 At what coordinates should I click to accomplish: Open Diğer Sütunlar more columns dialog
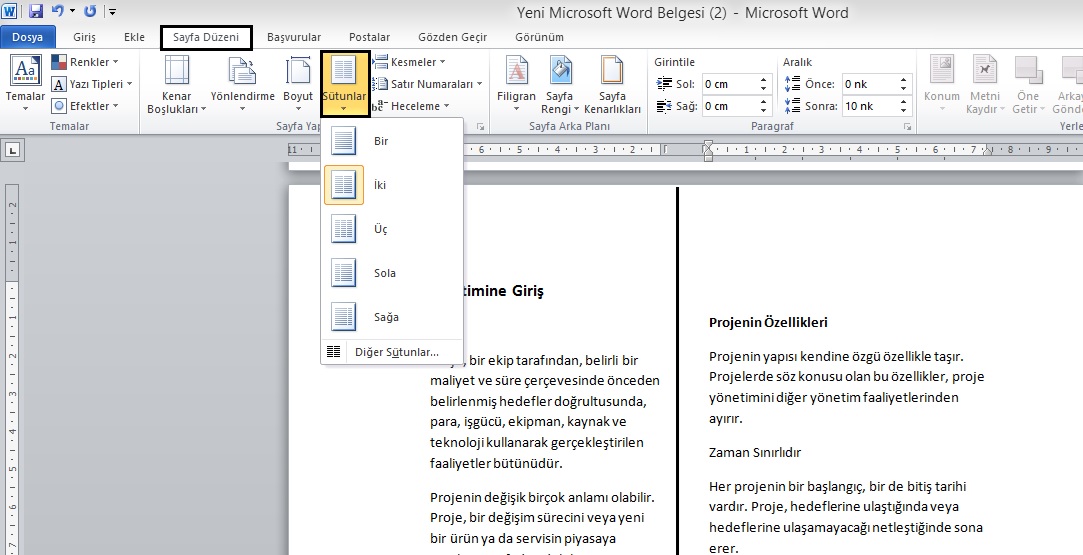[392, 352]
